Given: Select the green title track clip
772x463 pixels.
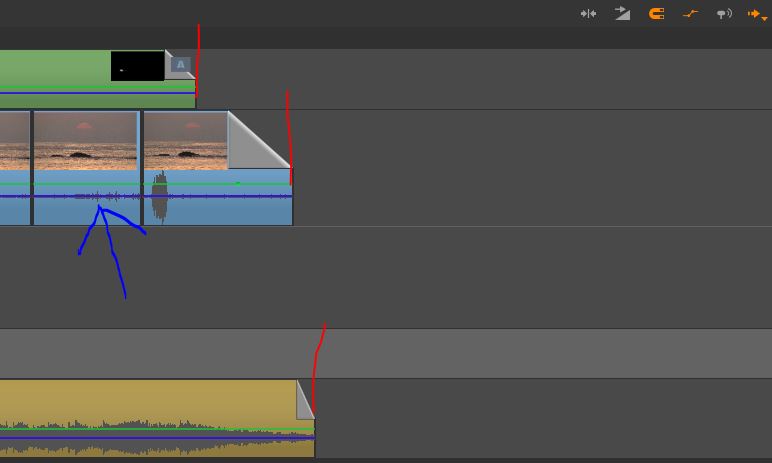Looking at the screenshot, I should (97, 79).
